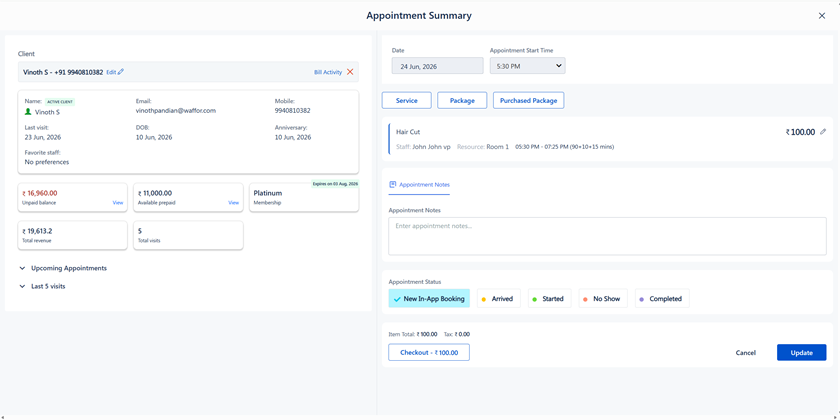Click the Expires on 03 Aug, 2026 badge
The image size is (840, 420).
[x=335, y=184]
